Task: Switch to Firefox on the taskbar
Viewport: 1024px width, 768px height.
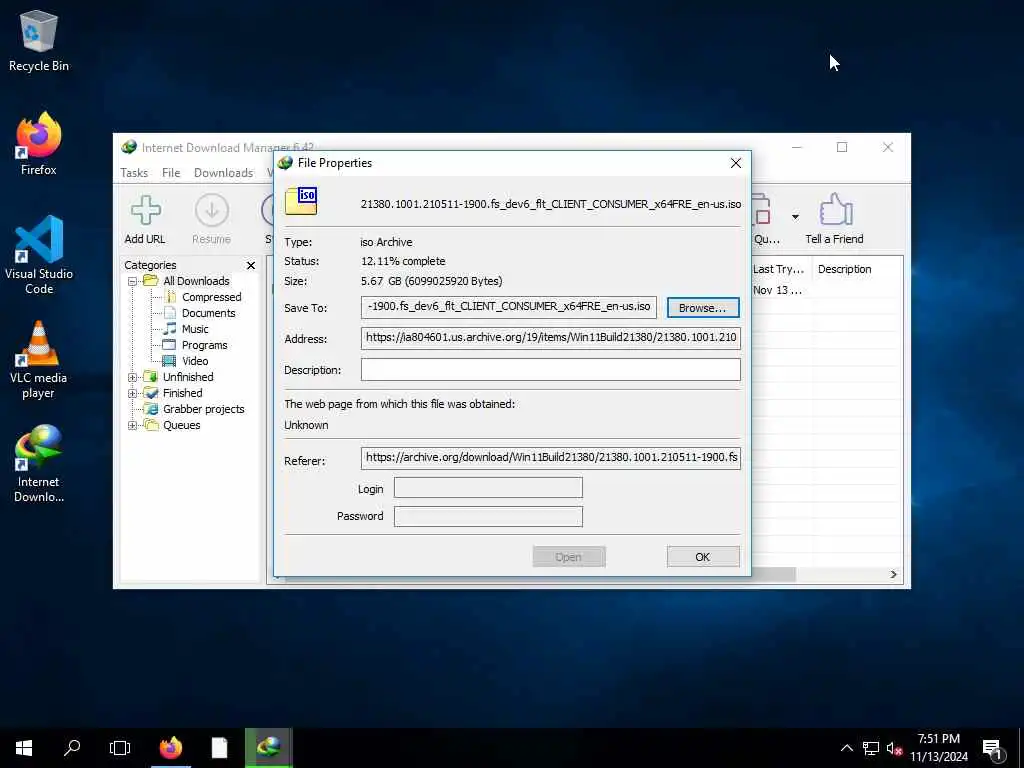Action: pyautogui.click(x=171, y=748)
